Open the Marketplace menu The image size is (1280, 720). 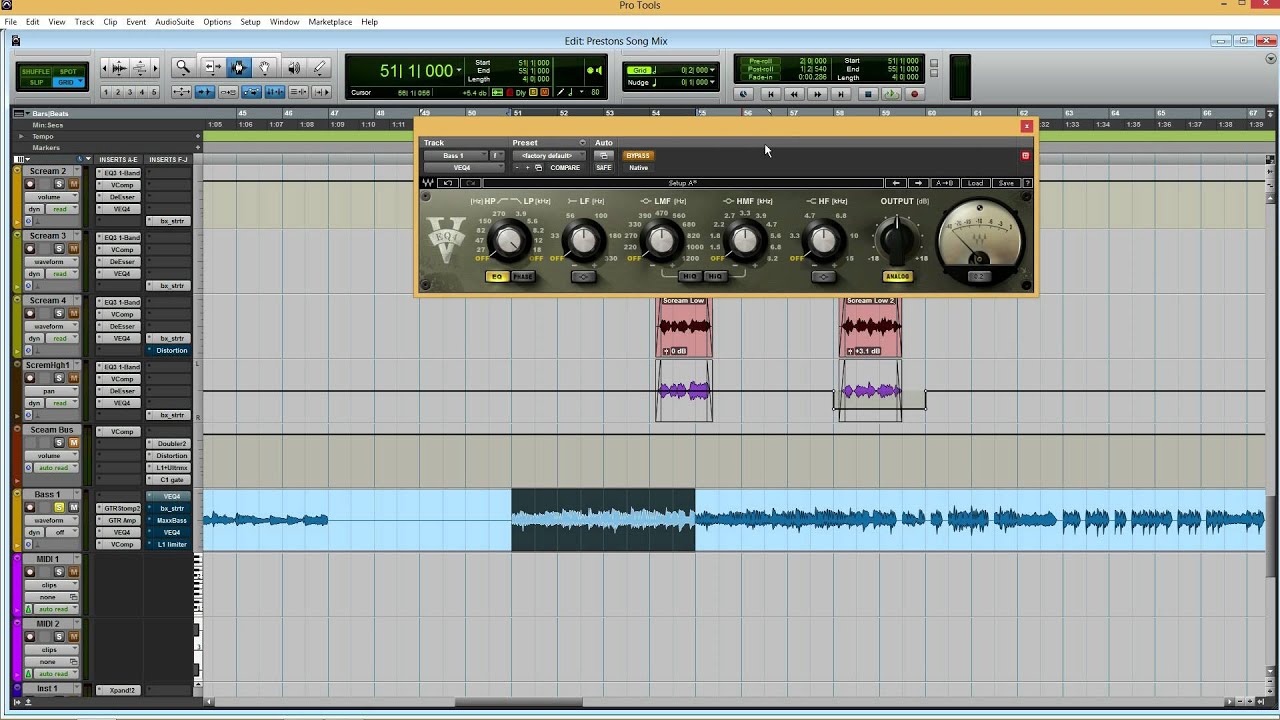(330, 22)
